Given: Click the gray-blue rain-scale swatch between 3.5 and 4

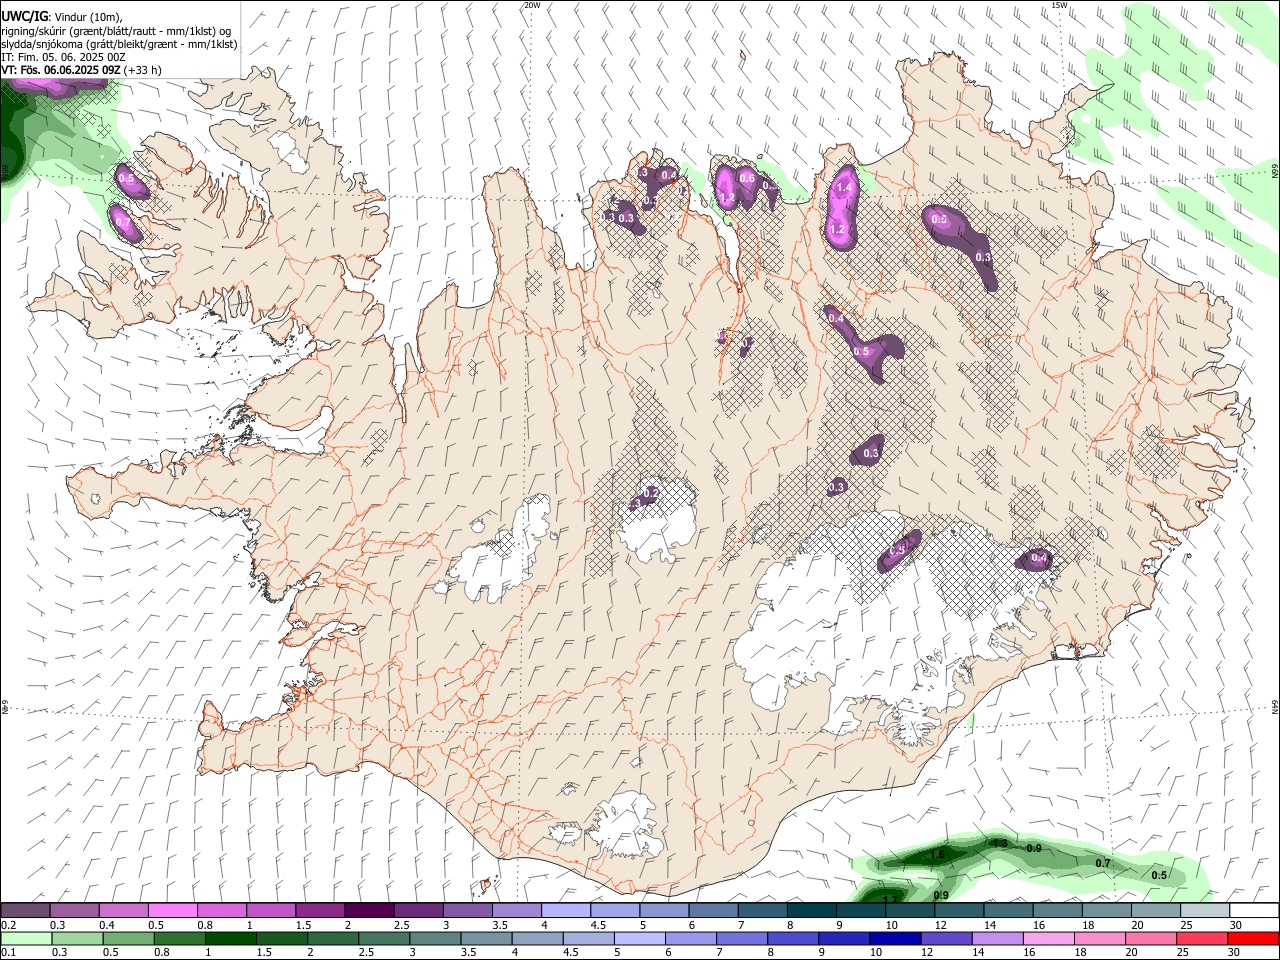Looking at the screenshot, I should 486,938.
